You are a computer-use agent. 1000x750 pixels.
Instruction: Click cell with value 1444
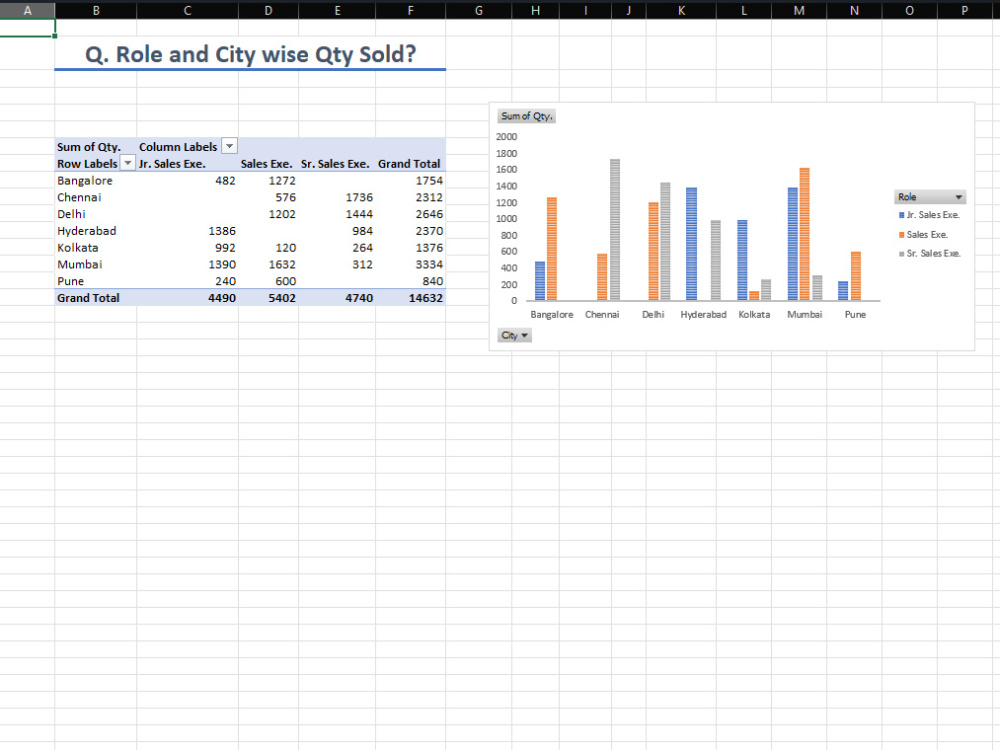pos(337,214)
